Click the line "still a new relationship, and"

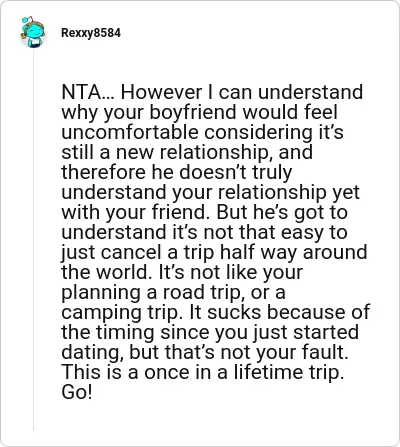point(187,153)
